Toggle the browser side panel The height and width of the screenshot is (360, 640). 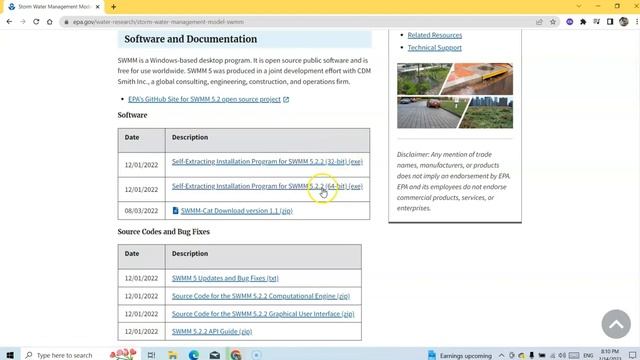click(x=610, y=22)
